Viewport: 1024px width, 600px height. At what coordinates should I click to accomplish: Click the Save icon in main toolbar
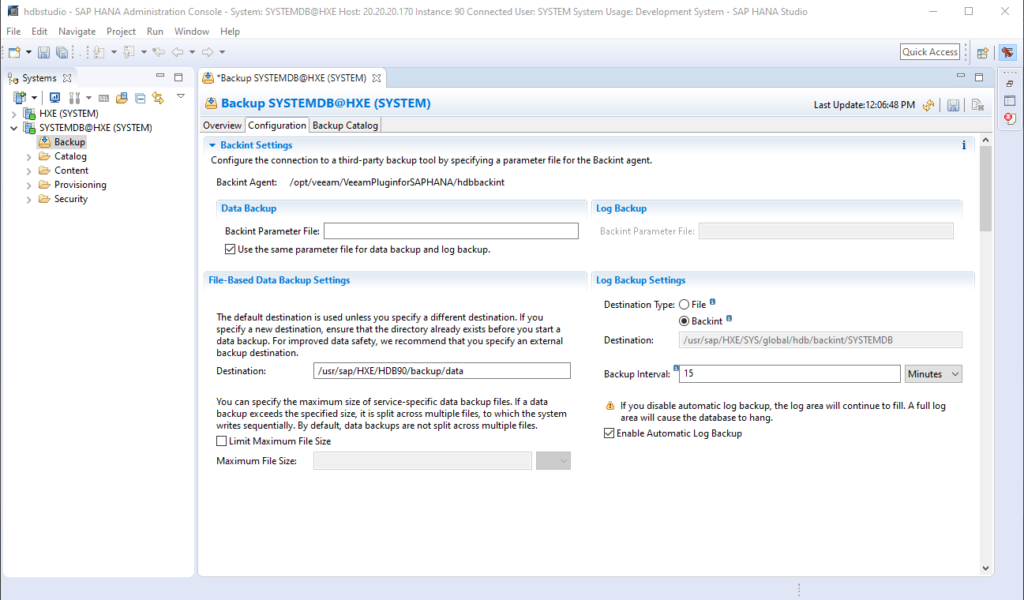44,52
